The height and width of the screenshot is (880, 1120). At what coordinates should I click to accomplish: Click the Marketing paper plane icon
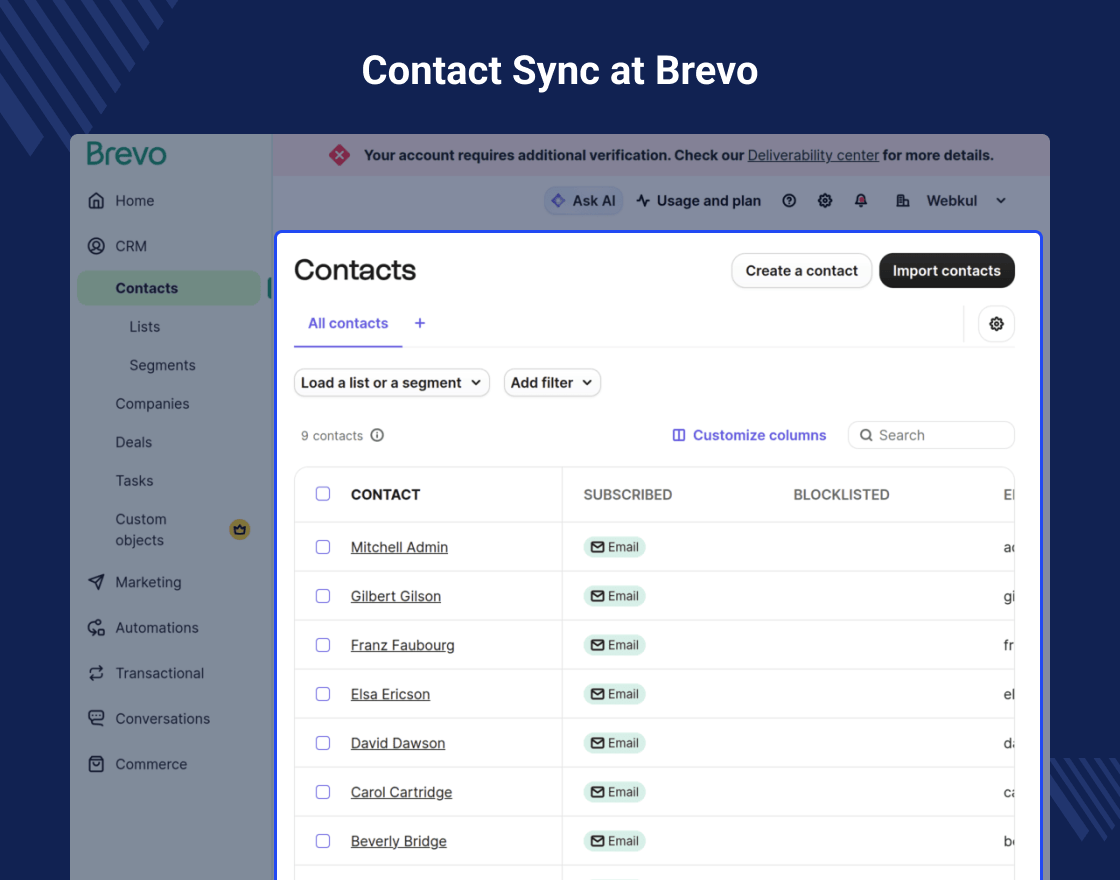click(x=96, y=582)
